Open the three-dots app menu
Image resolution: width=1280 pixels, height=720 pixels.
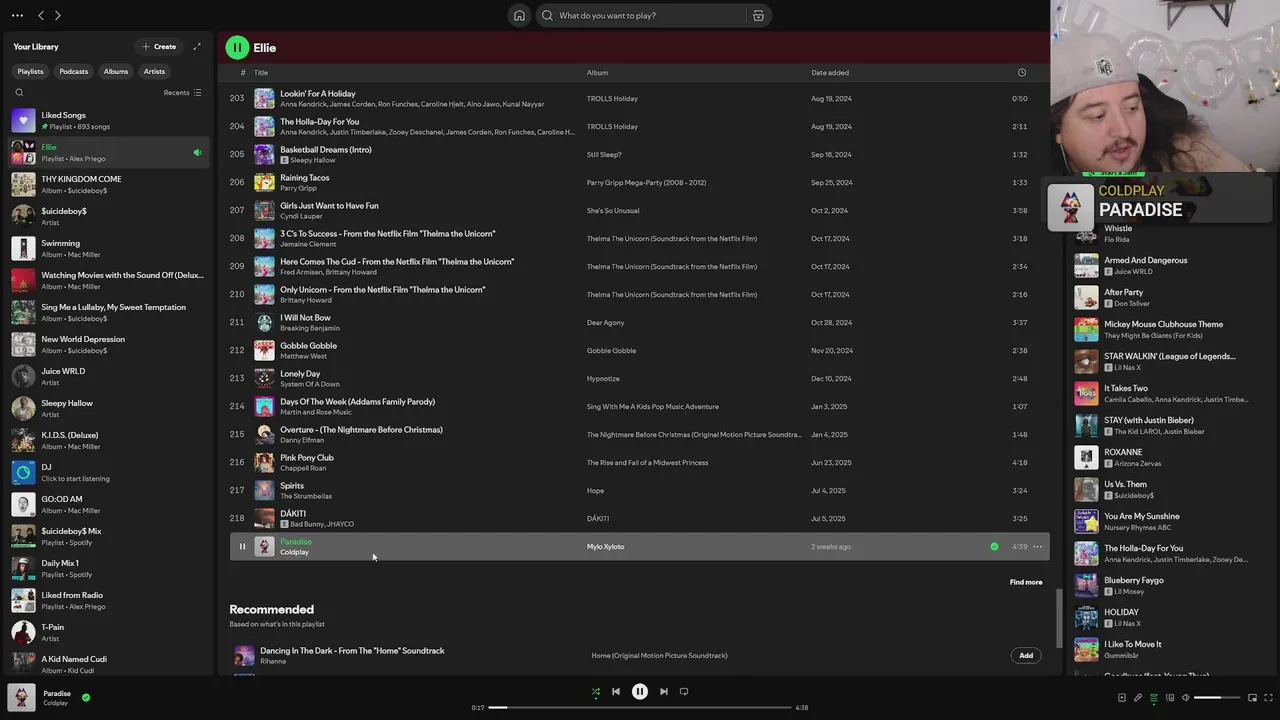[17, 15]
